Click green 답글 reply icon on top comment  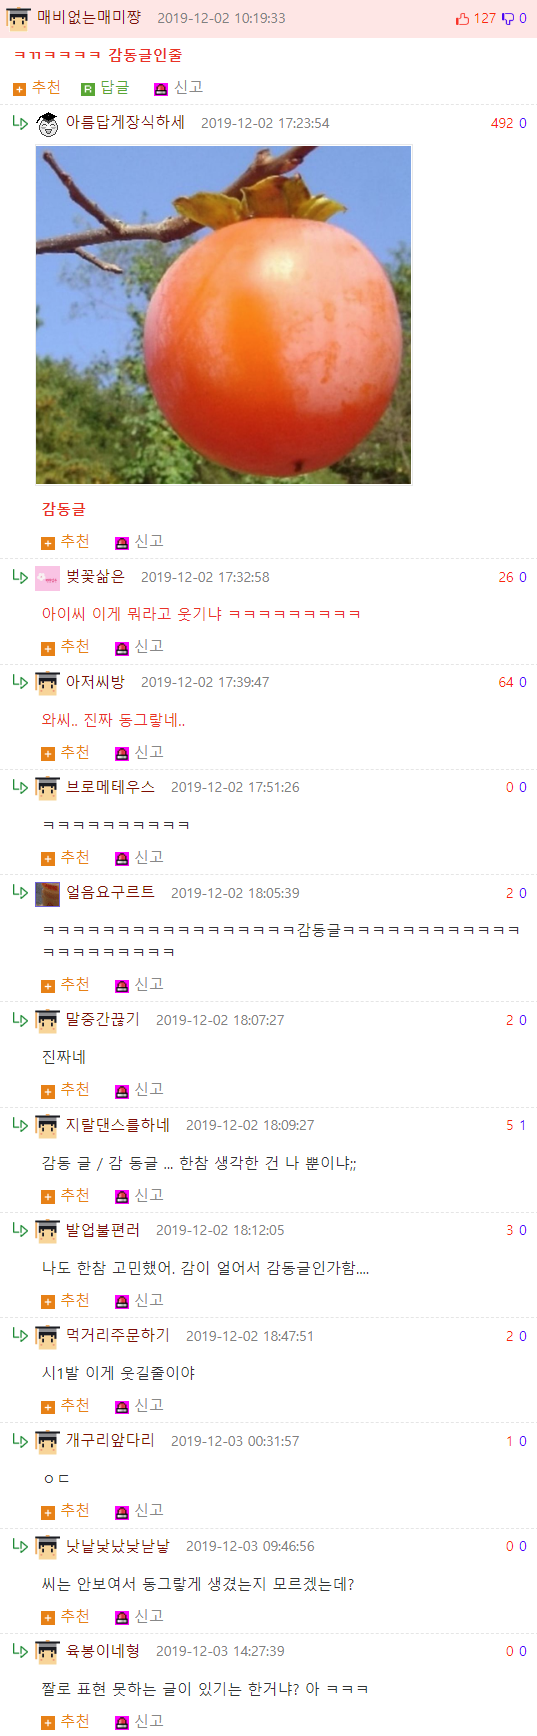(88, 89)
